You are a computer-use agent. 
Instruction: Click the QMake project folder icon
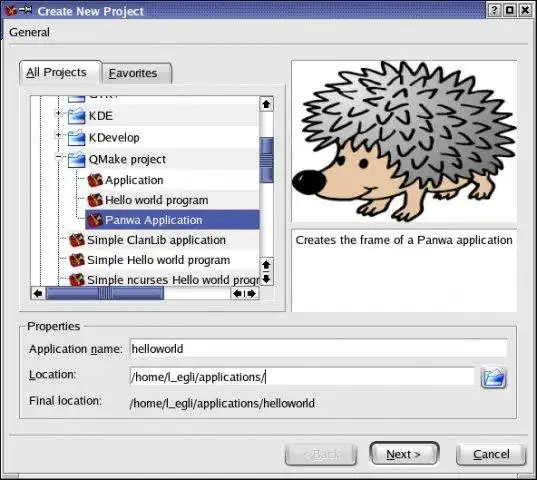[76, 160]
